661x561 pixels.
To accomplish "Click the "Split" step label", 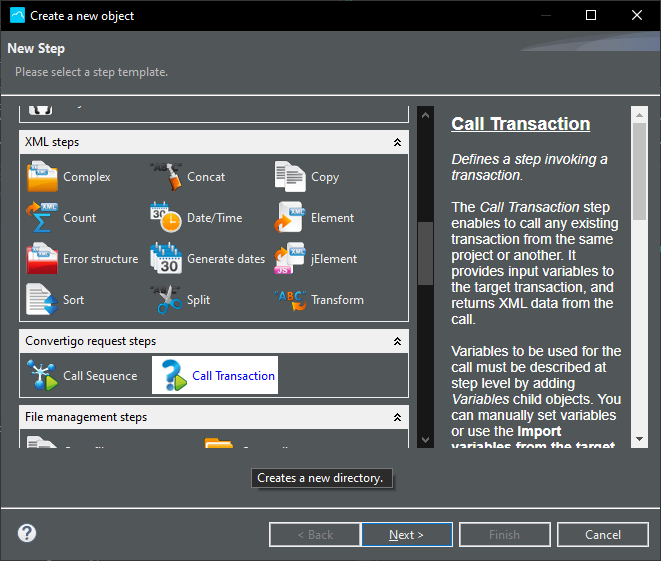I will [199, 300].
